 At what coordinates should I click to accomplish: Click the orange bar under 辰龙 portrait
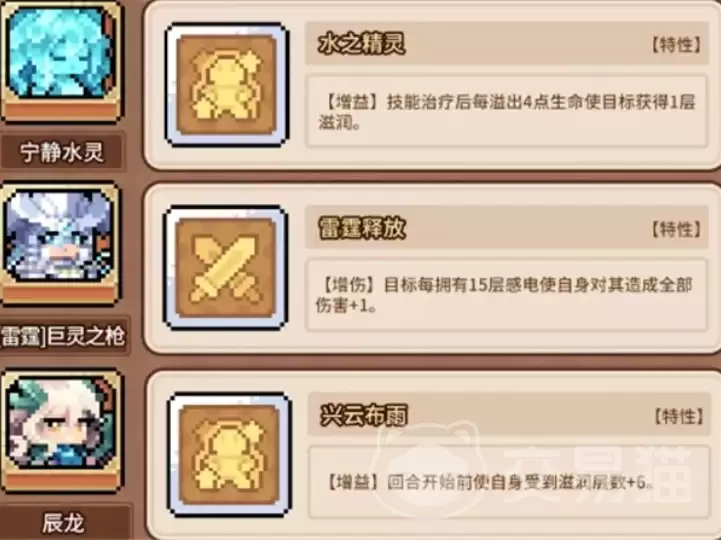tap(60, 481)
